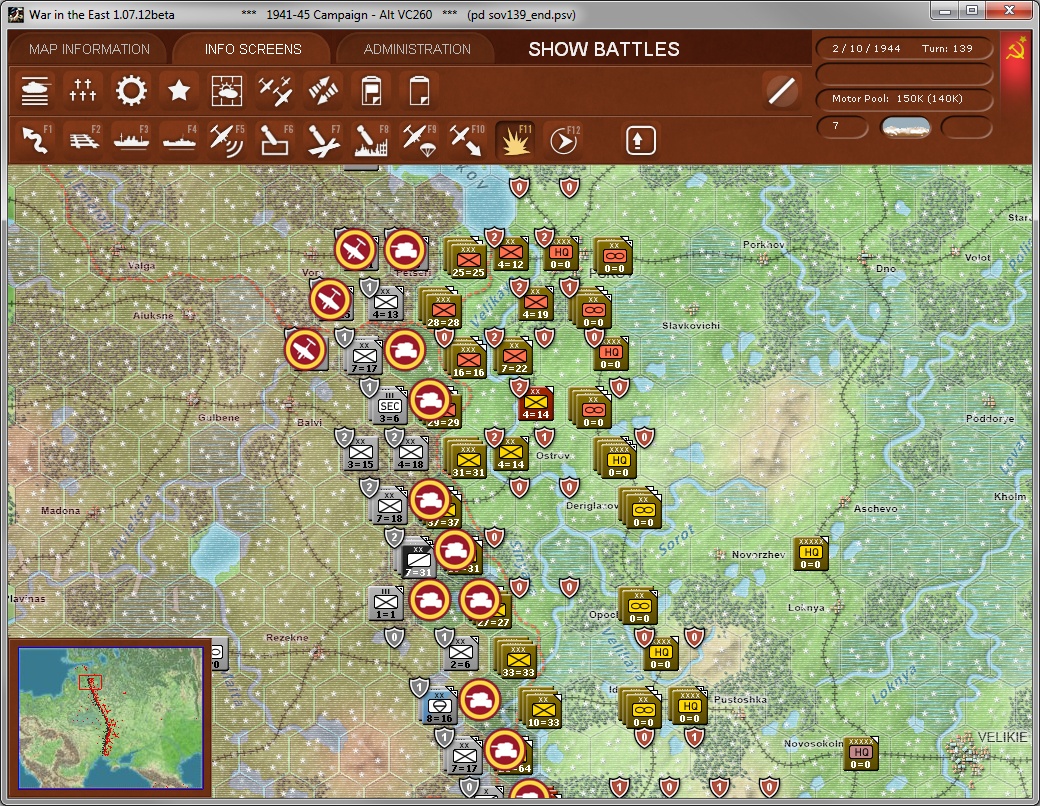Screen dimensions: 1040x806
Task: Switch to the Info Screens tab
Action: (x=253, y=49)
